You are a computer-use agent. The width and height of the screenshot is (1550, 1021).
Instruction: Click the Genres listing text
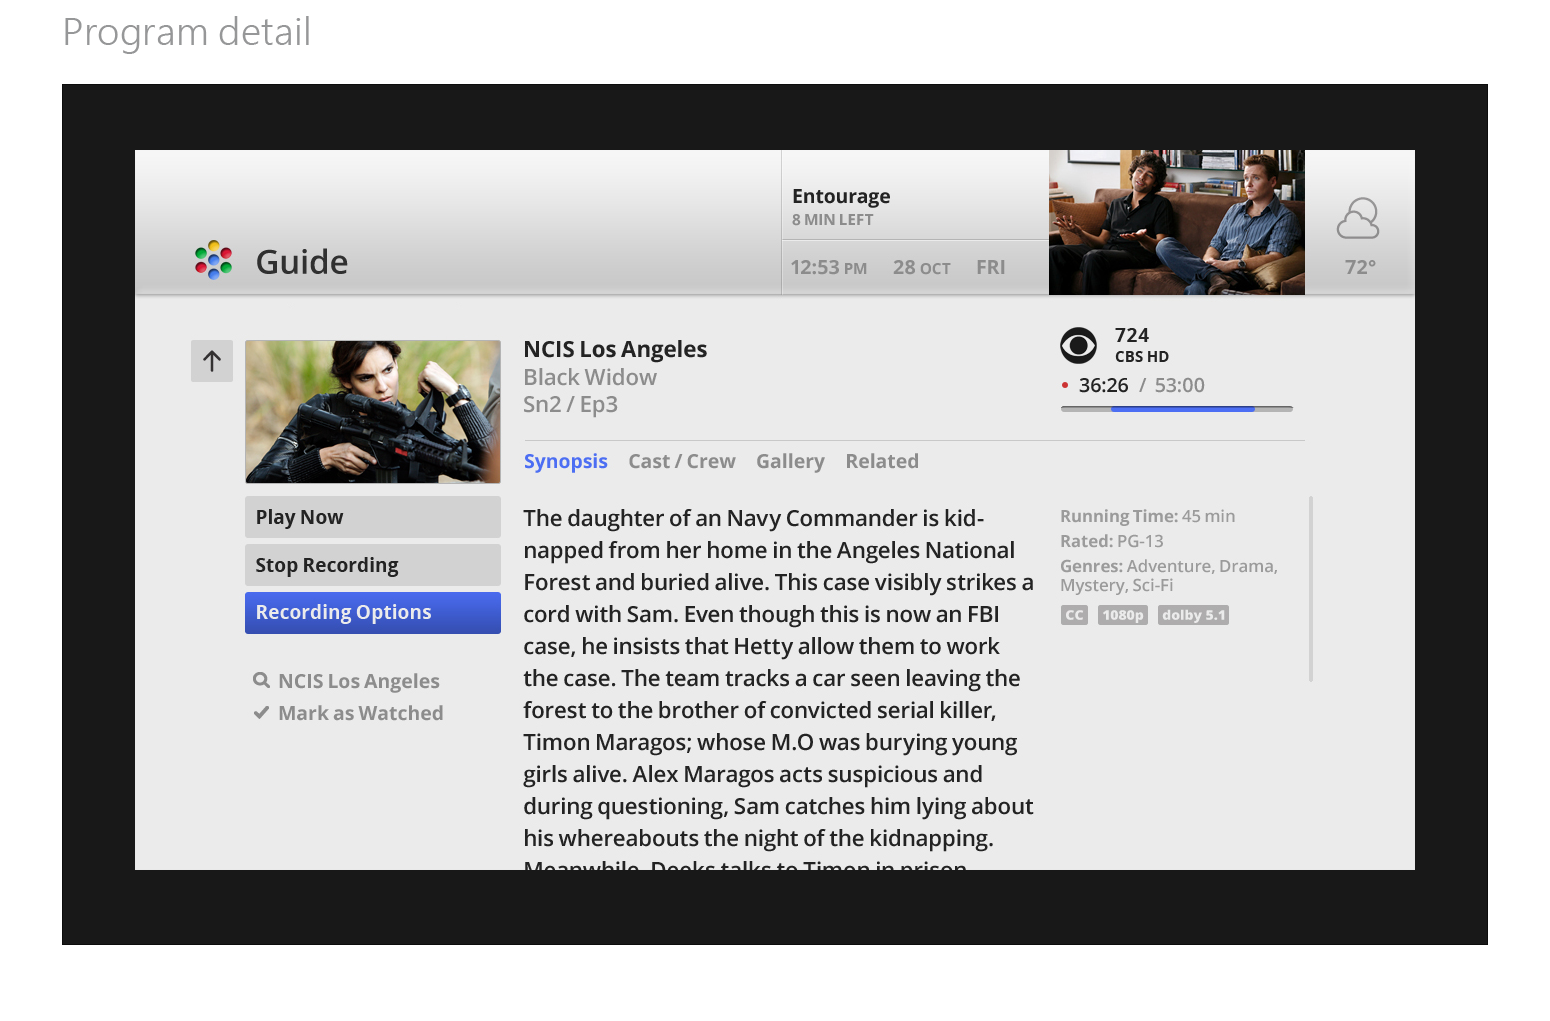click(1169, 576)
